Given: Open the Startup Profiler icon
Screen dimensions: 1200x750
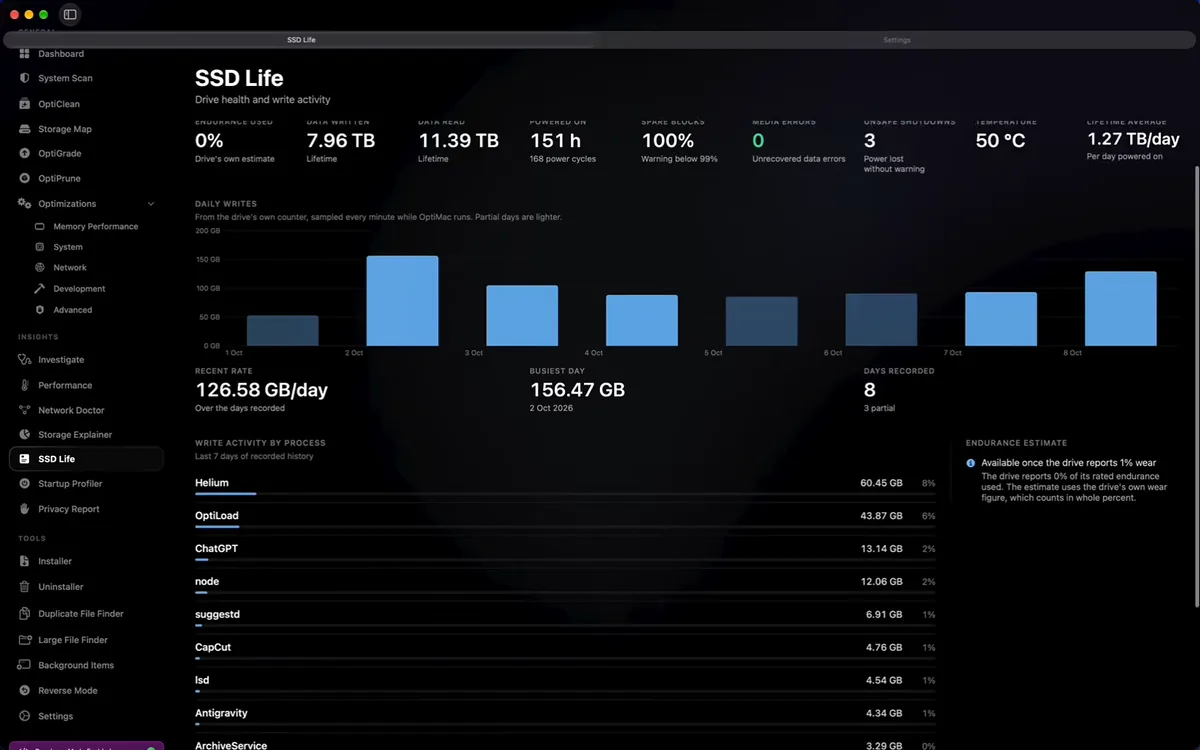Looking at the screenshot, I should (25, 484).
